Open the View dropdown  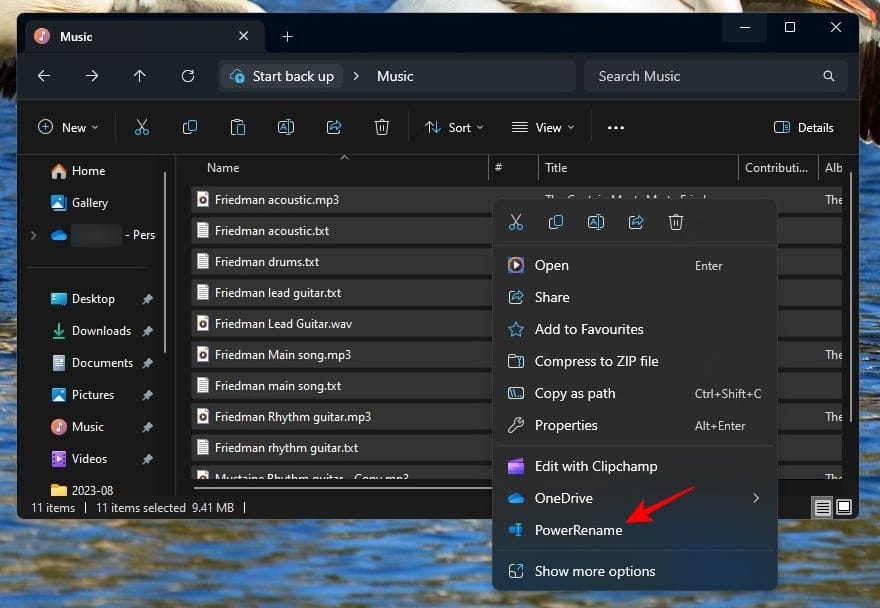(x=541, y=127)
